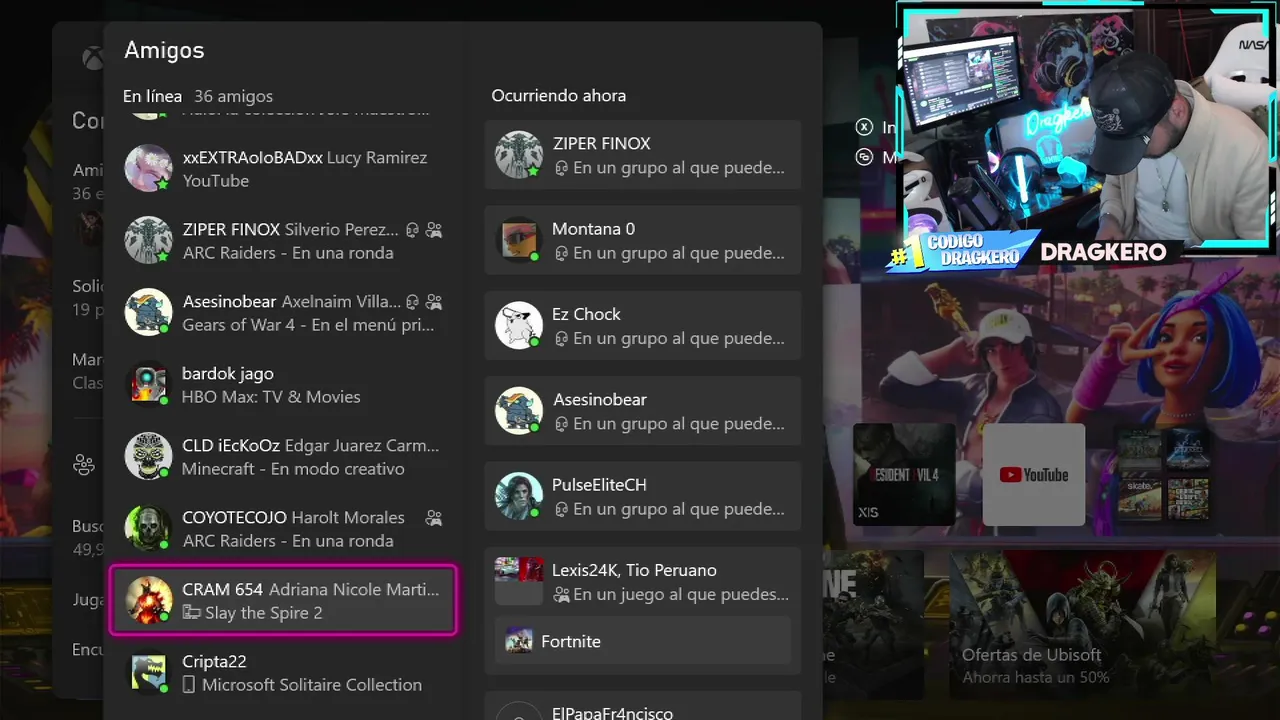Click PulseEliteCH avatar under Ocurriendo ahora
The width and height of the screenshot is (1280, 720).
(519, 496)
